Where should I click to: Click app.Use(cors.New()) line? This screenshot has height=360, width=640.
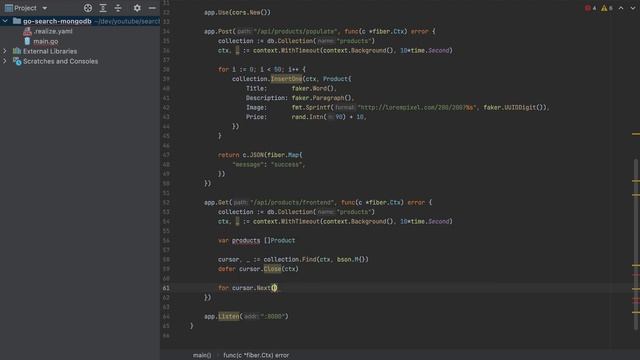click(237, 12)
